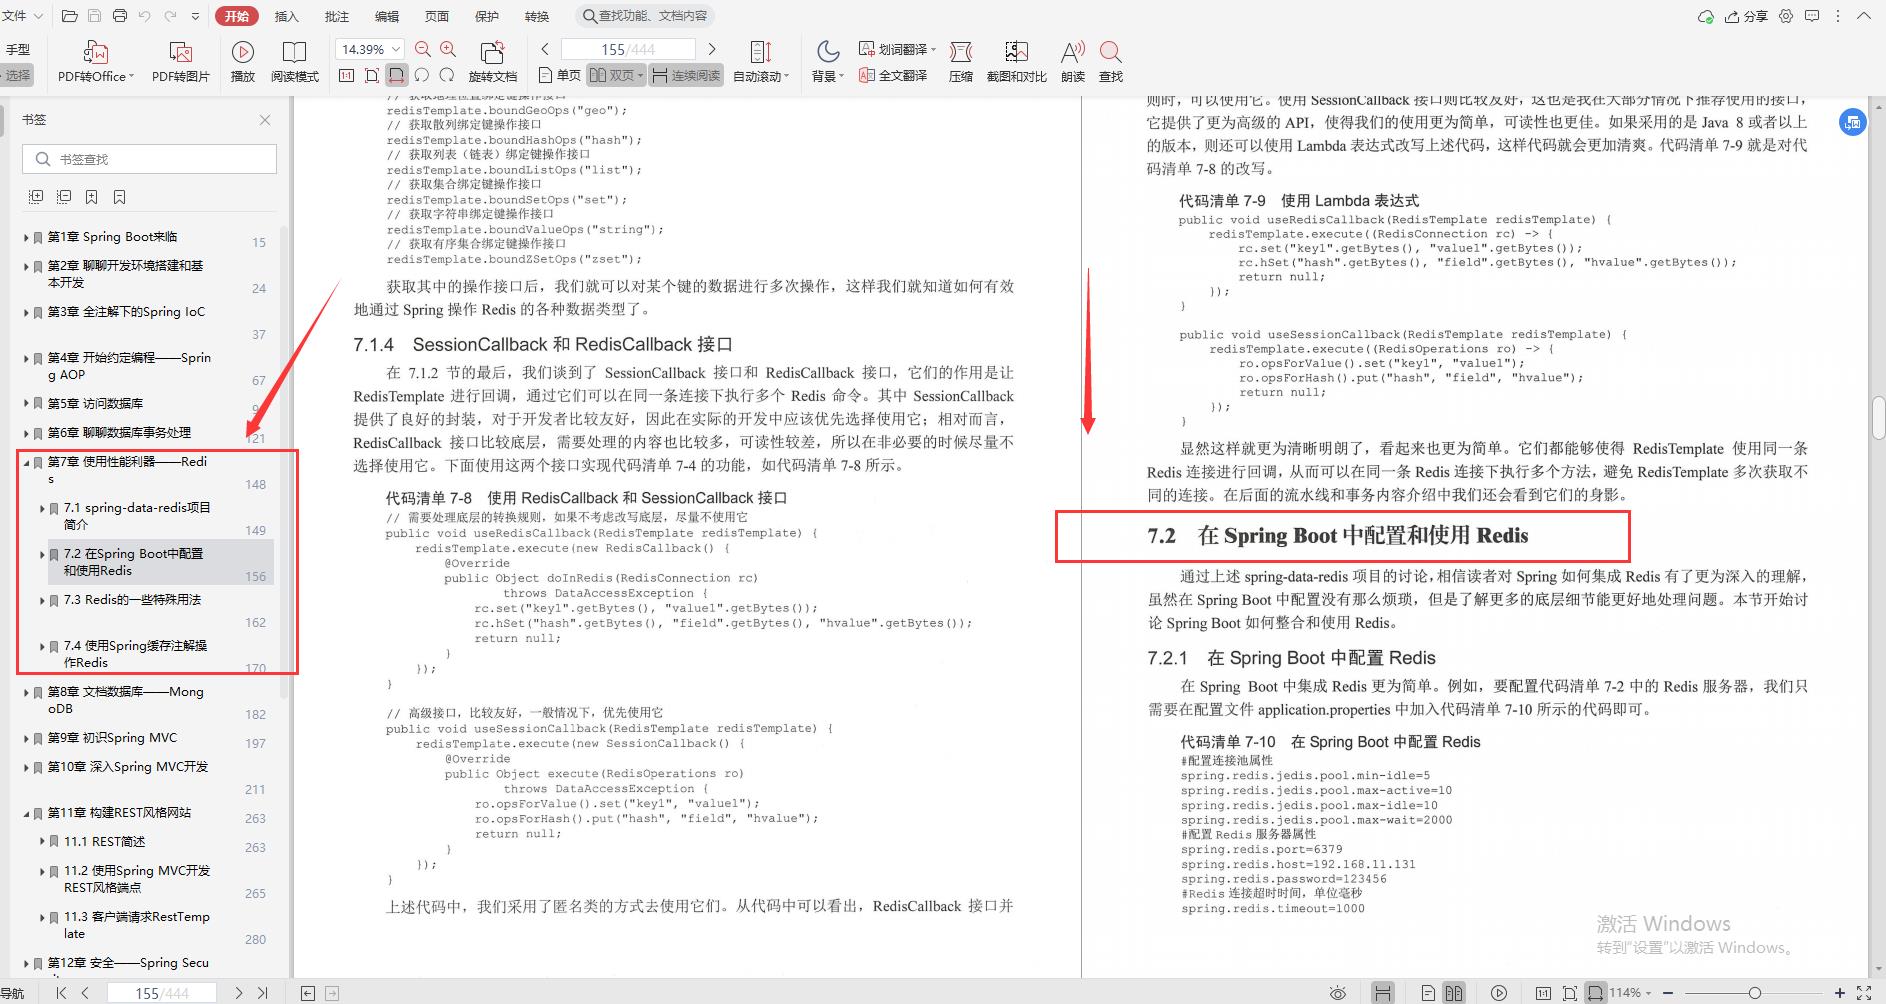The width and height of the screenshot is (1886, 1004).
Task: Click the 分享 share button
Action: point(1746,16)
